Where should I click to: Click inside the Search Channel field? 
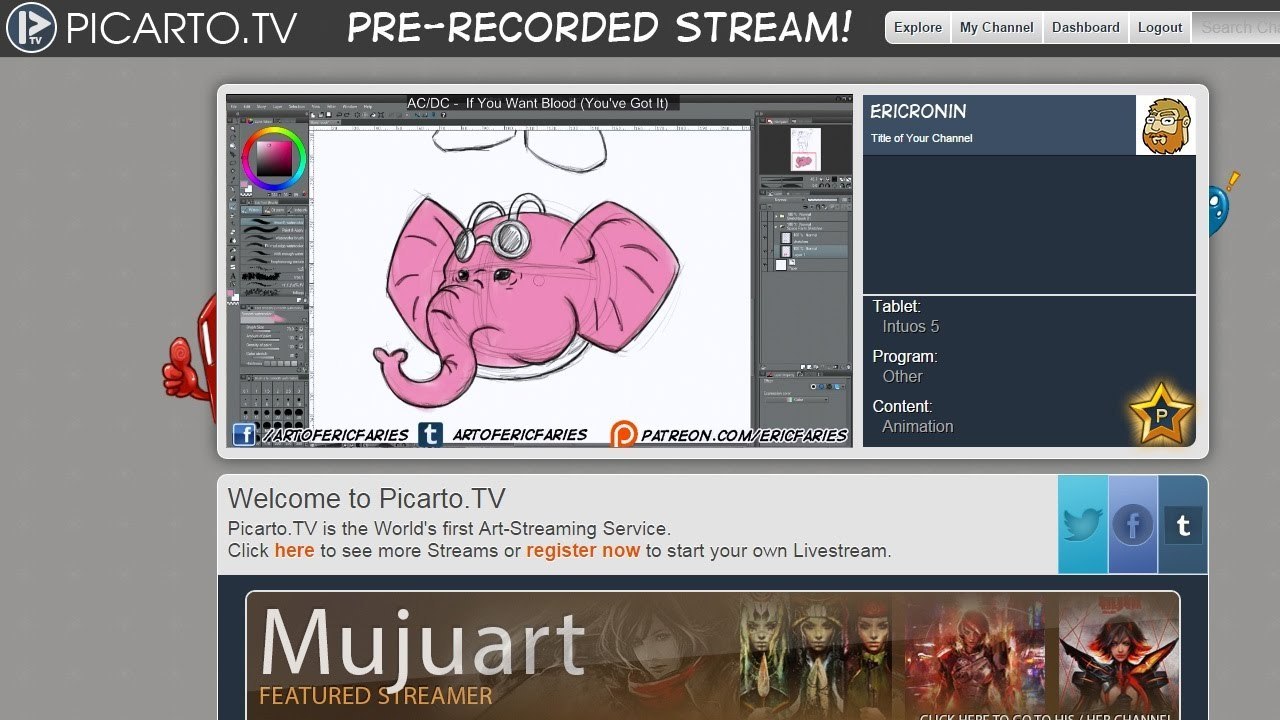pyautogui.click(x=1236, y=28)
